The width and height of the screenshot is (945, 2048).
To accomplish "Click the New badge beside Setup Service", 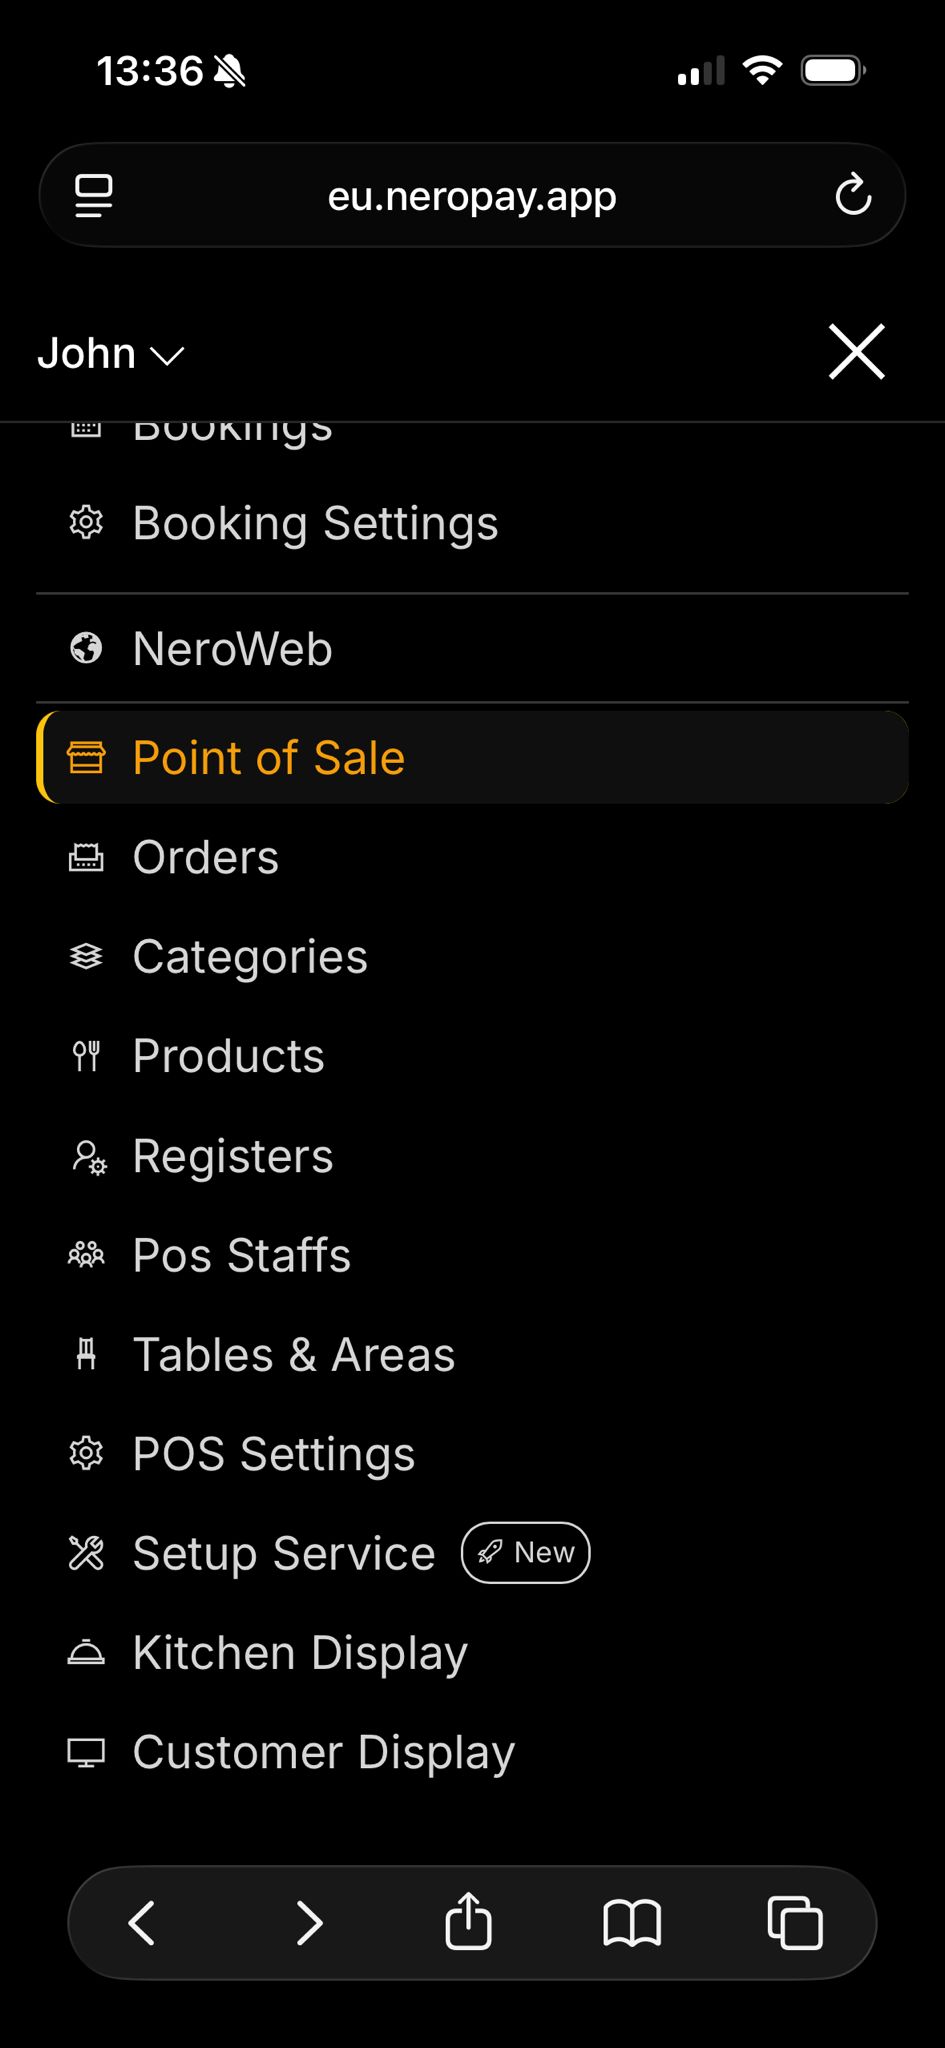I will [526, 1553].
